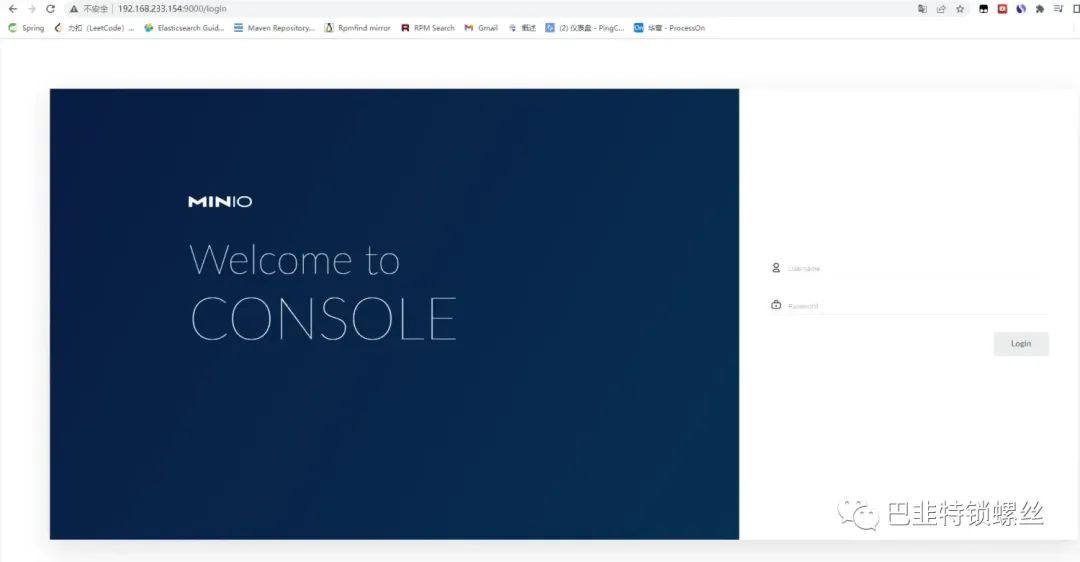Viewport: 1080px width, 562px height.
Task: Open the translate page icon
Action: pos(922,9)
